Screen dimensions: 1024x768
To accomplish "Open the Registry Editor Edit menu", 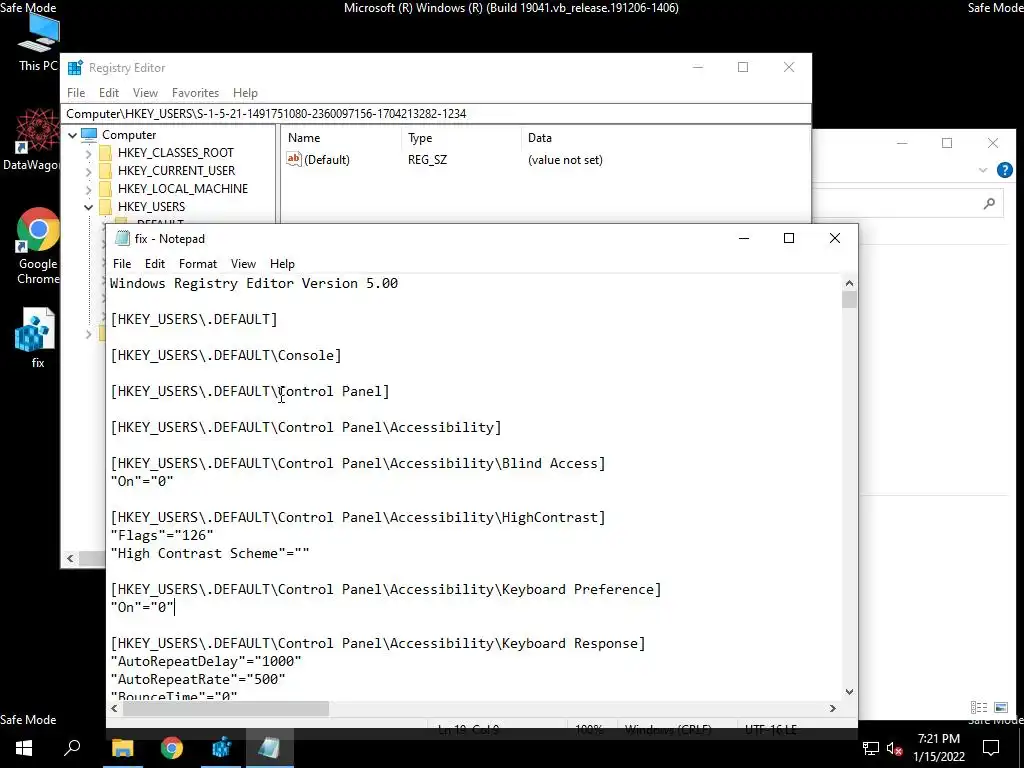I will 108,93.
